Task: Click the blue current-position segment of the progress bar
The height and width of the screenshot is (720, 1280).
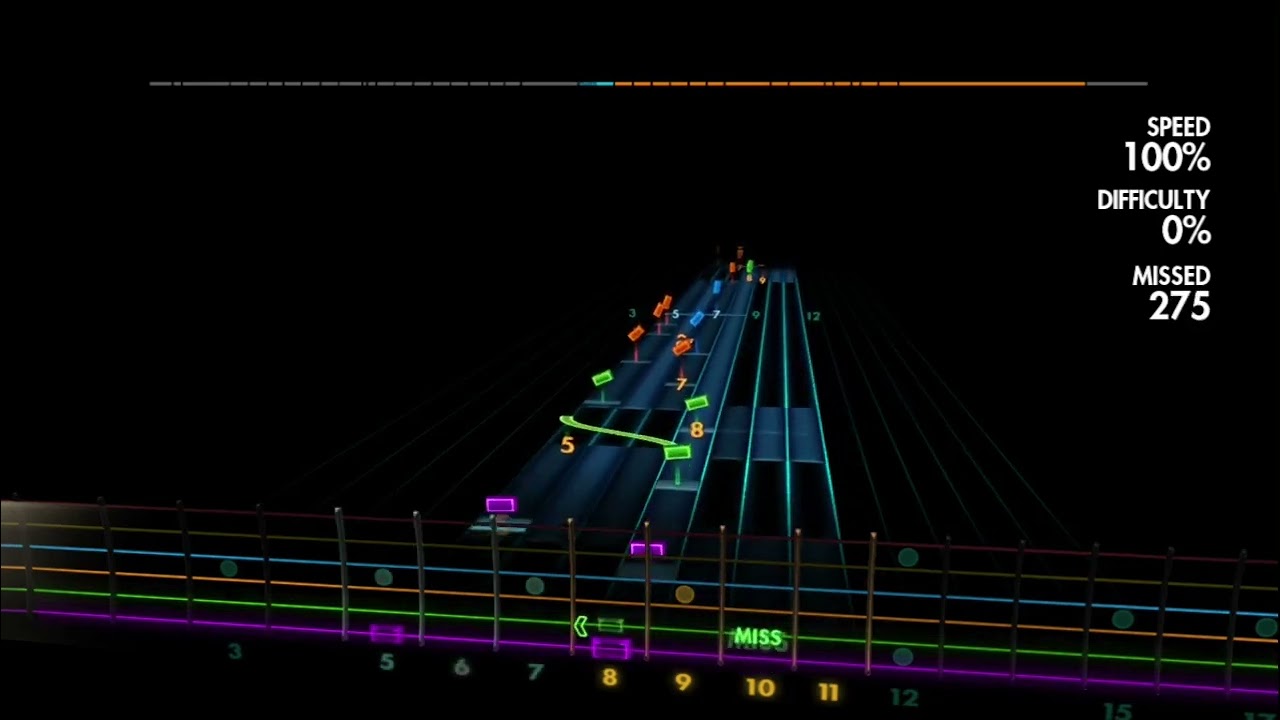Action: [597, 84]
